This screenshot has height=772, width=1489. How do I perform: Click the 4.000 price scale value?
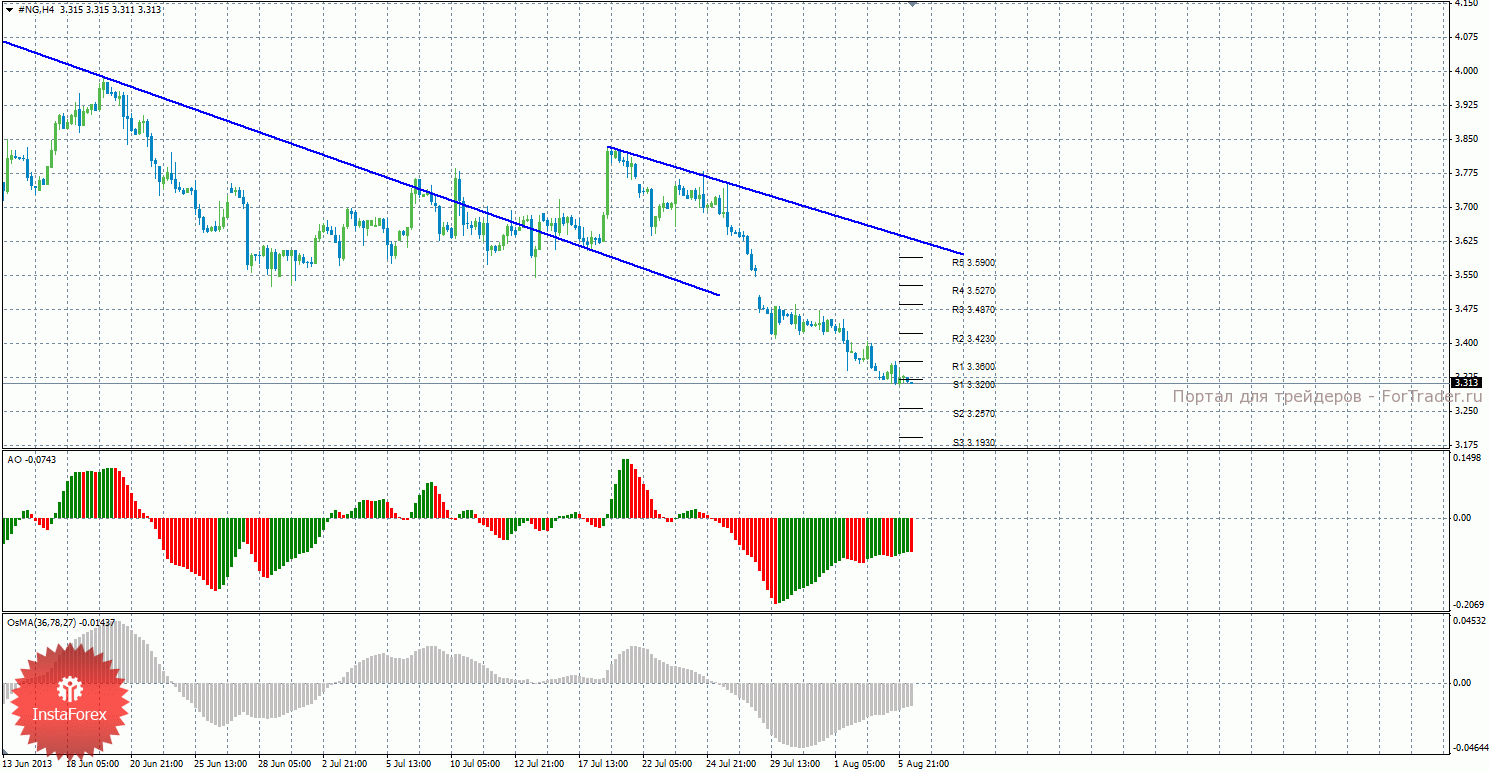1465,71
